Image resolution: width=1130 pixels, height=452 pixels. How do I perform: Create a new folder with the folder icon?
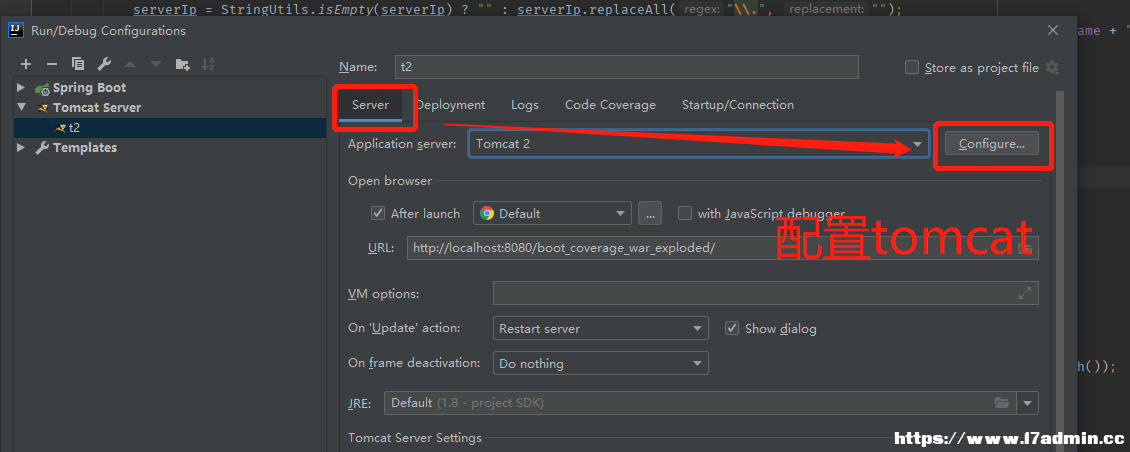click(182, 64)
